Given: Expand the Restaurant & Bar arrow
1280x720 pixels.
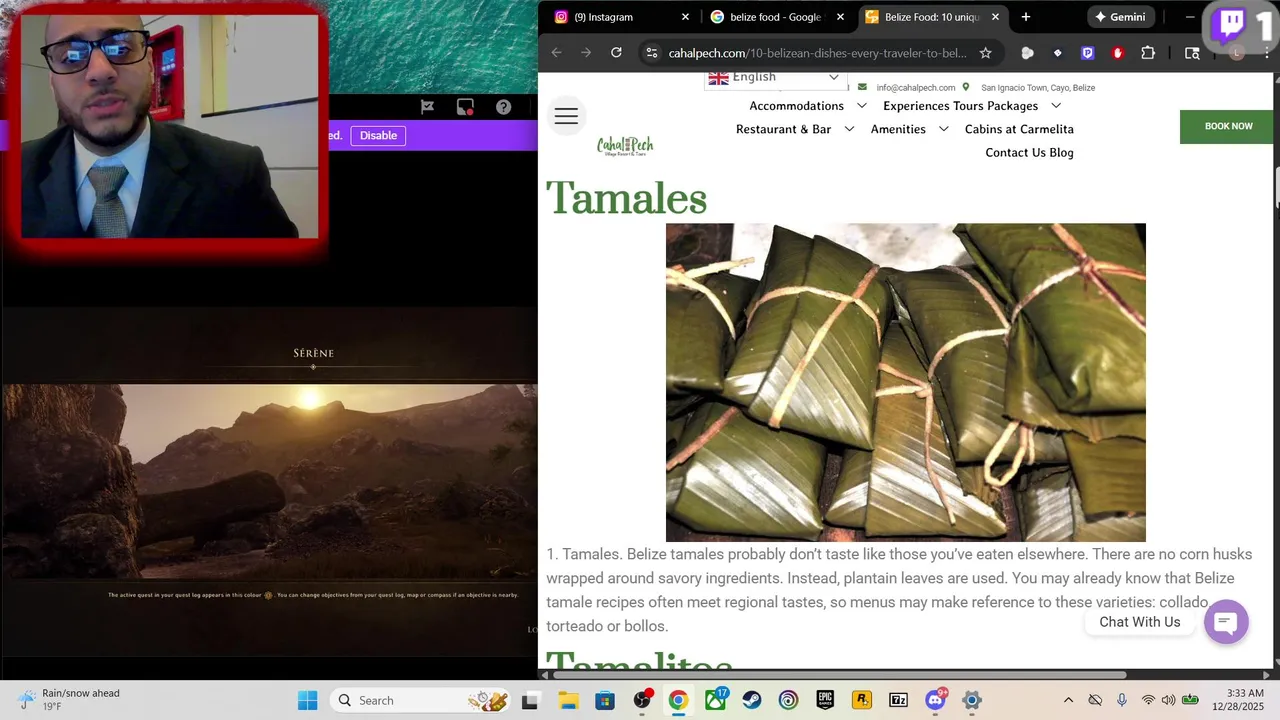Looking at the screenshot, I should coord(849,129).
